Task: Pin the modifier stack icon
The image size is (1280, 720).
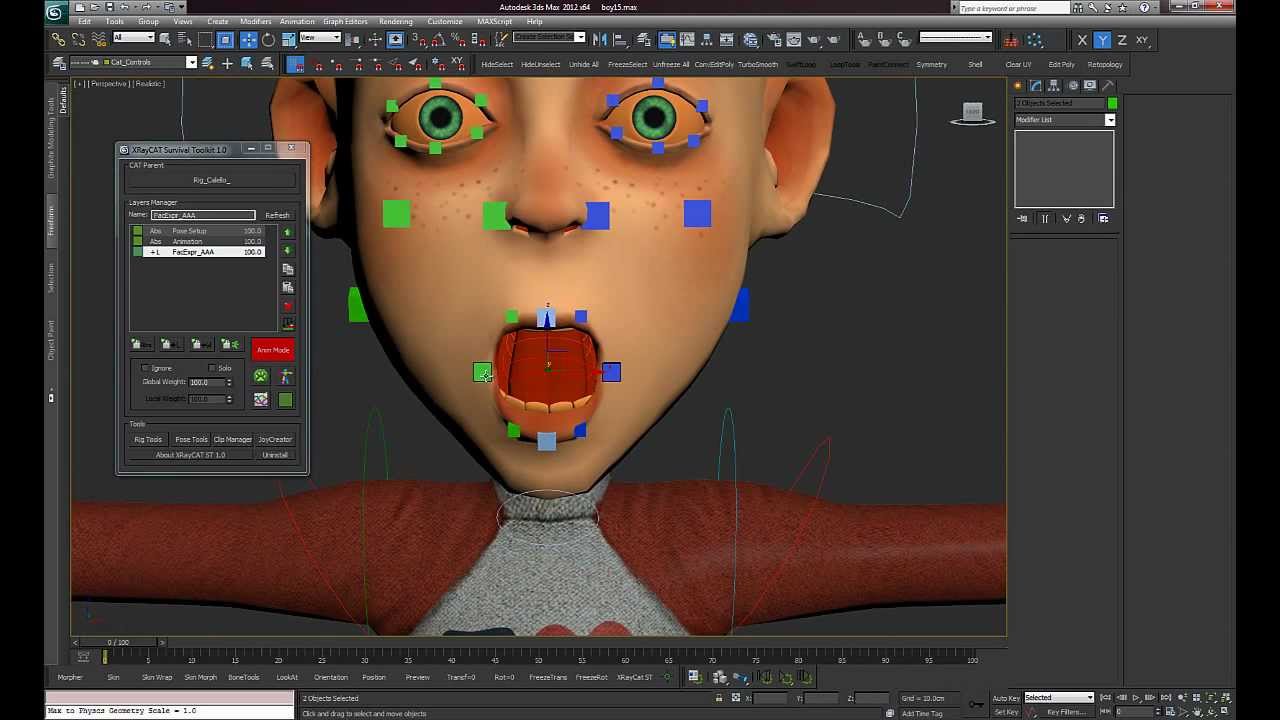Action: point(1022,218)
